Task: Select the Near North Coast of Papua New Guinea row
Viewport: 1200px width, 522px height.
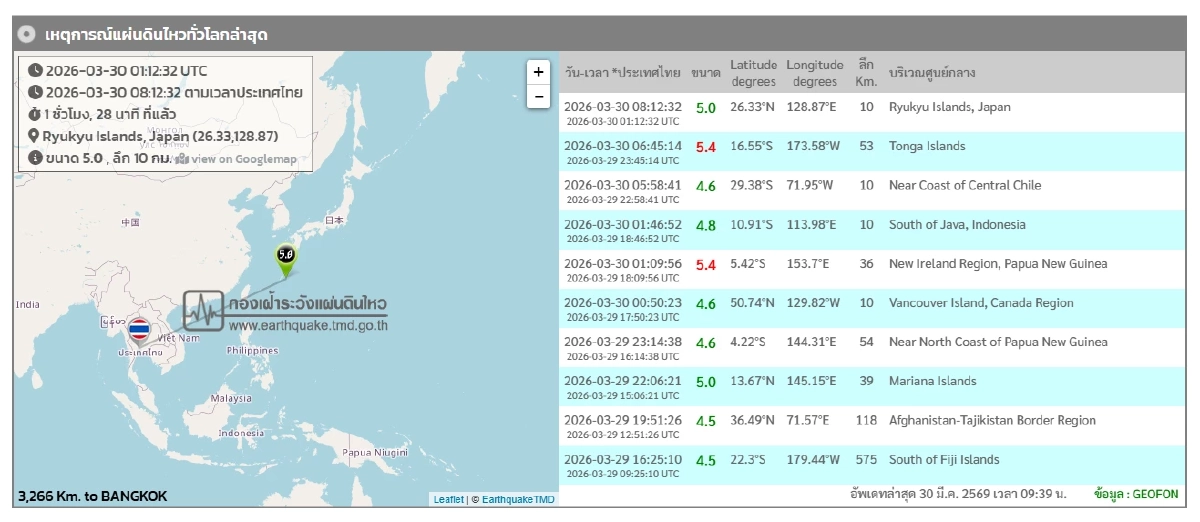Action: pos(870,347)
